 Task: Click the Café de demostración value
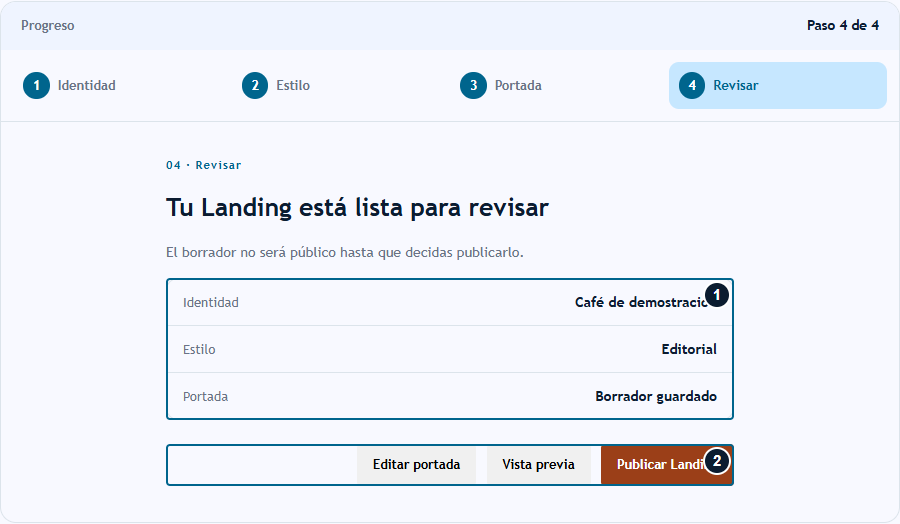point(646,302)
